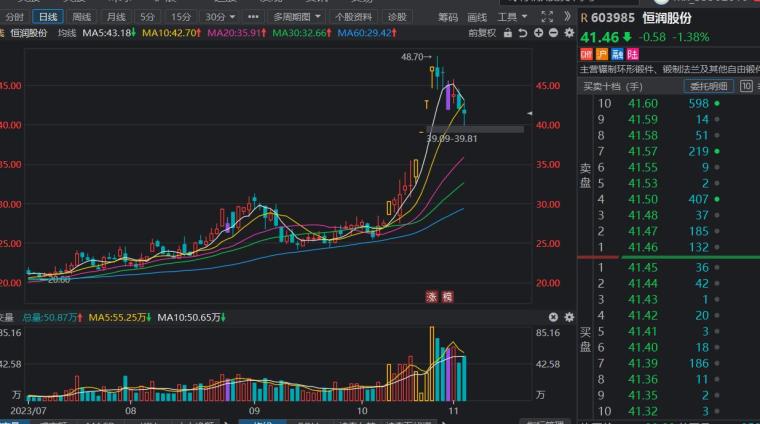
Task: Expand the 30分 period dropdown
Action: coord(220,17)
